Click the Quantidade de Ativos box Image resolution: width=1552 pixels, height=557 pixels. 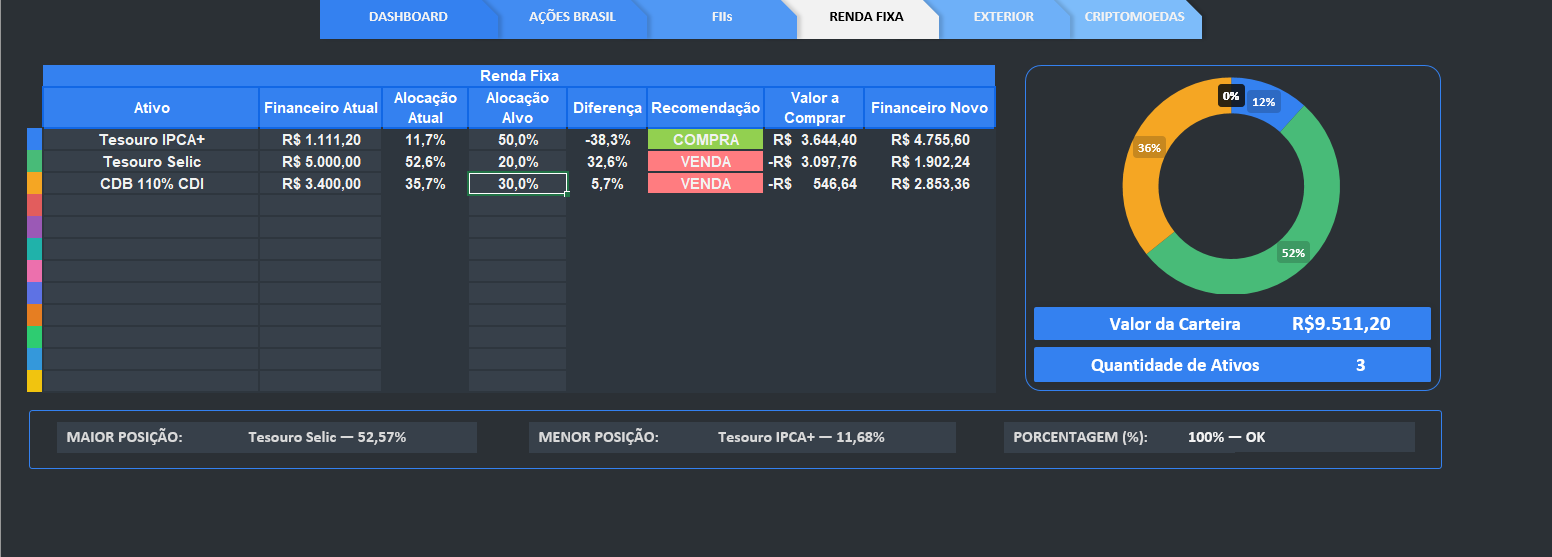pyautogui.click(x=1232, y=365)
